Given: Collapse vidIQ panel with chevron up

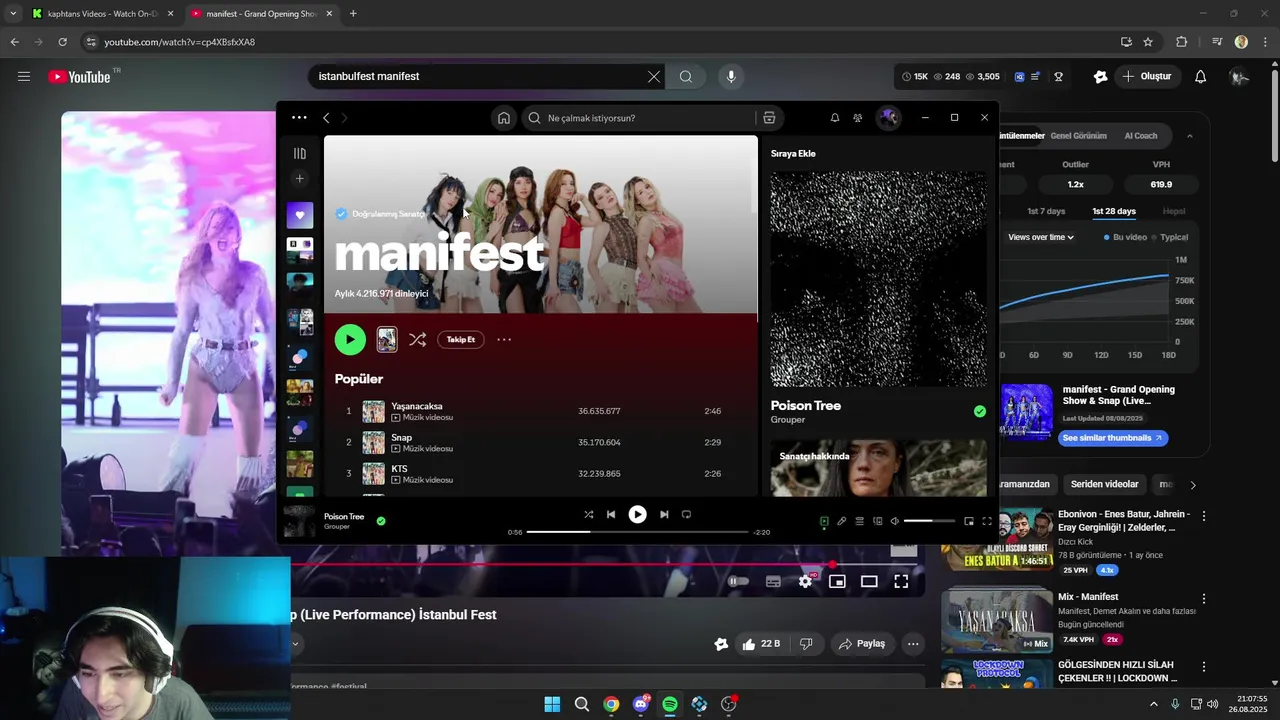Looking at the screenshot, I should click(1189, 136).
